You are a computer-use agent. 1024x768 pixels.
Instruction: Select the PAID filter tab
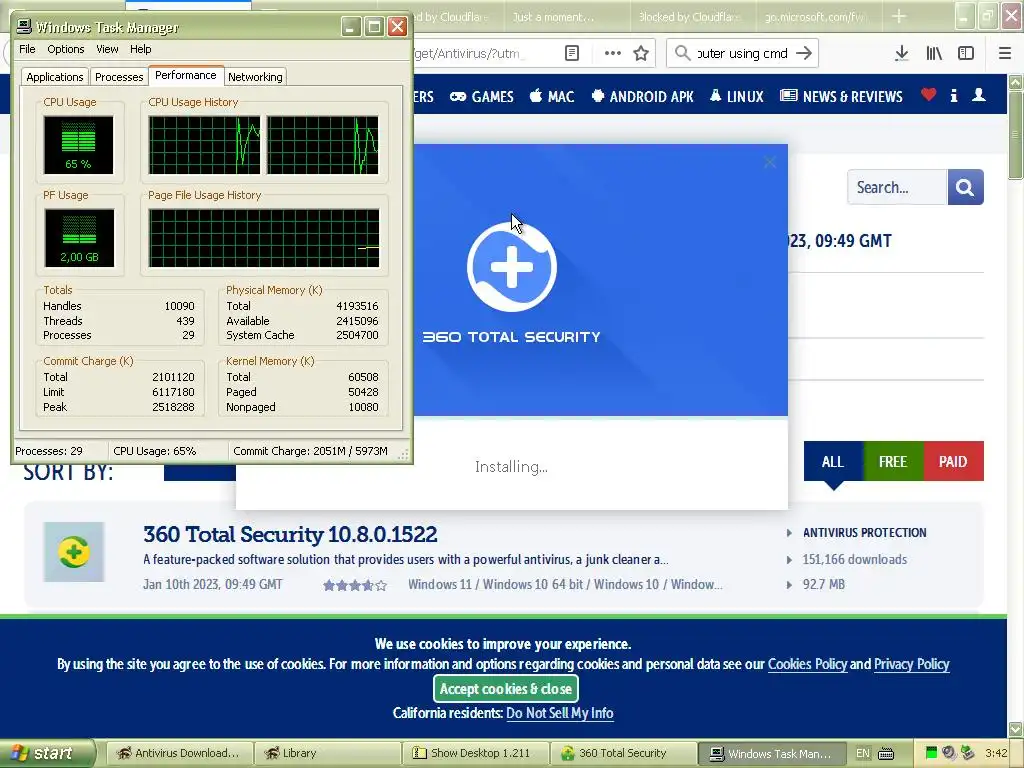click(953, 461)
